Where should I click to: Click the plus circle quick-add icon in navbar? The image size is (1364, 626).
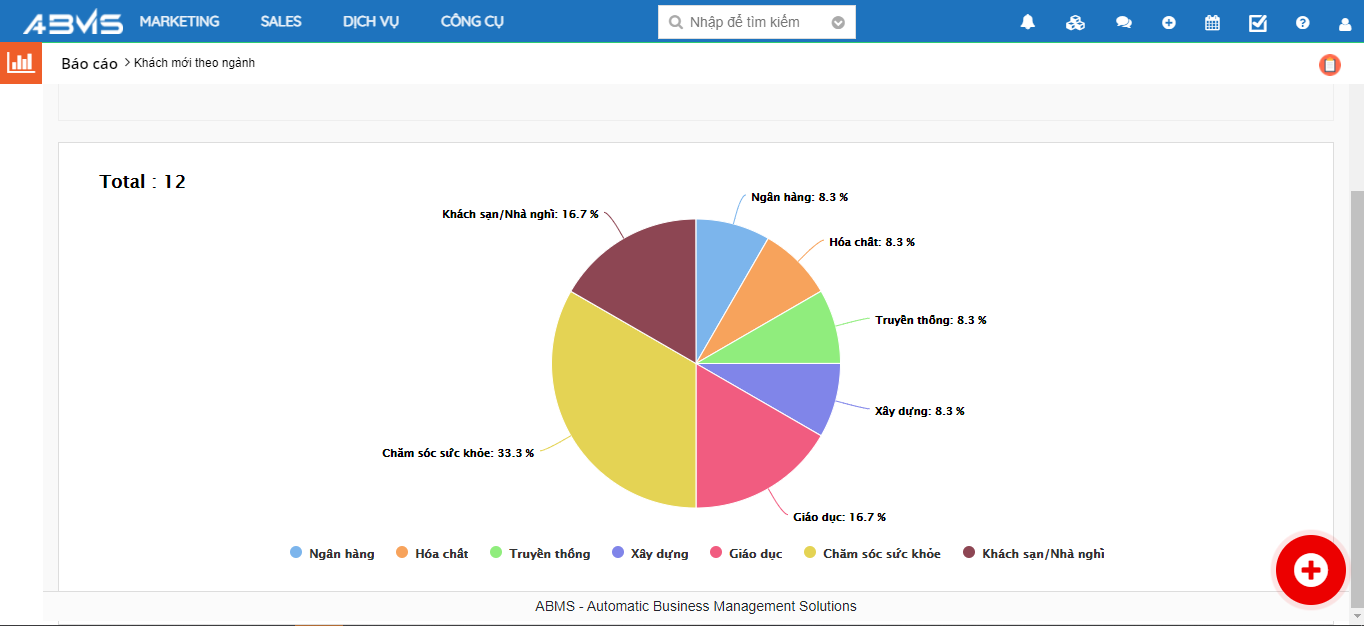(1168, 22)
